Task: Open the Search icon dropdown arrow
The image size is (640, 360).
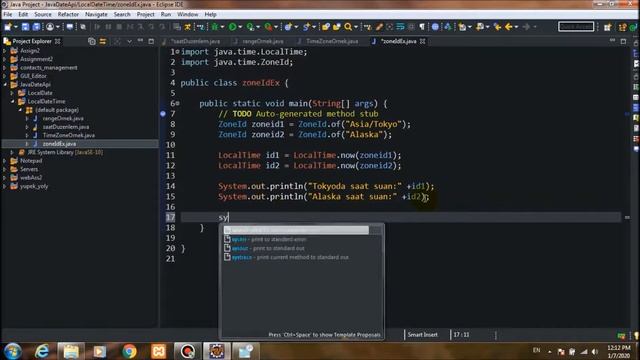Action: tap(356, 27)
